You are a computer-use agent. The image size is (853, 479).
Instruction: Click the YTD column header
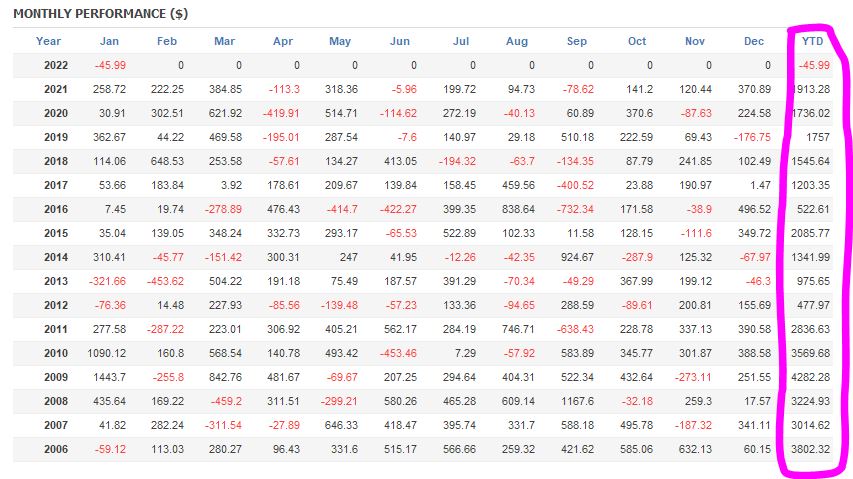point(813,41)
